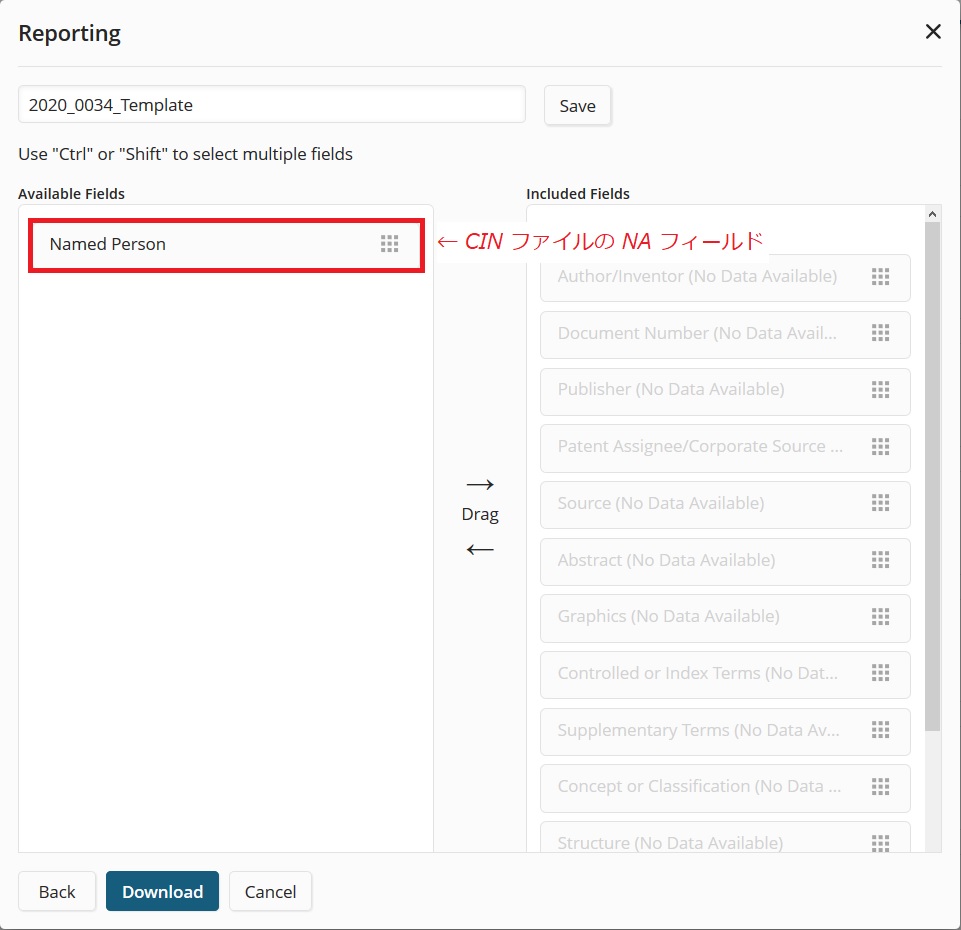Click the Abstract field drag handle icon
The width and height of the screenshot is (961, 930).
[x=881, y=560]
